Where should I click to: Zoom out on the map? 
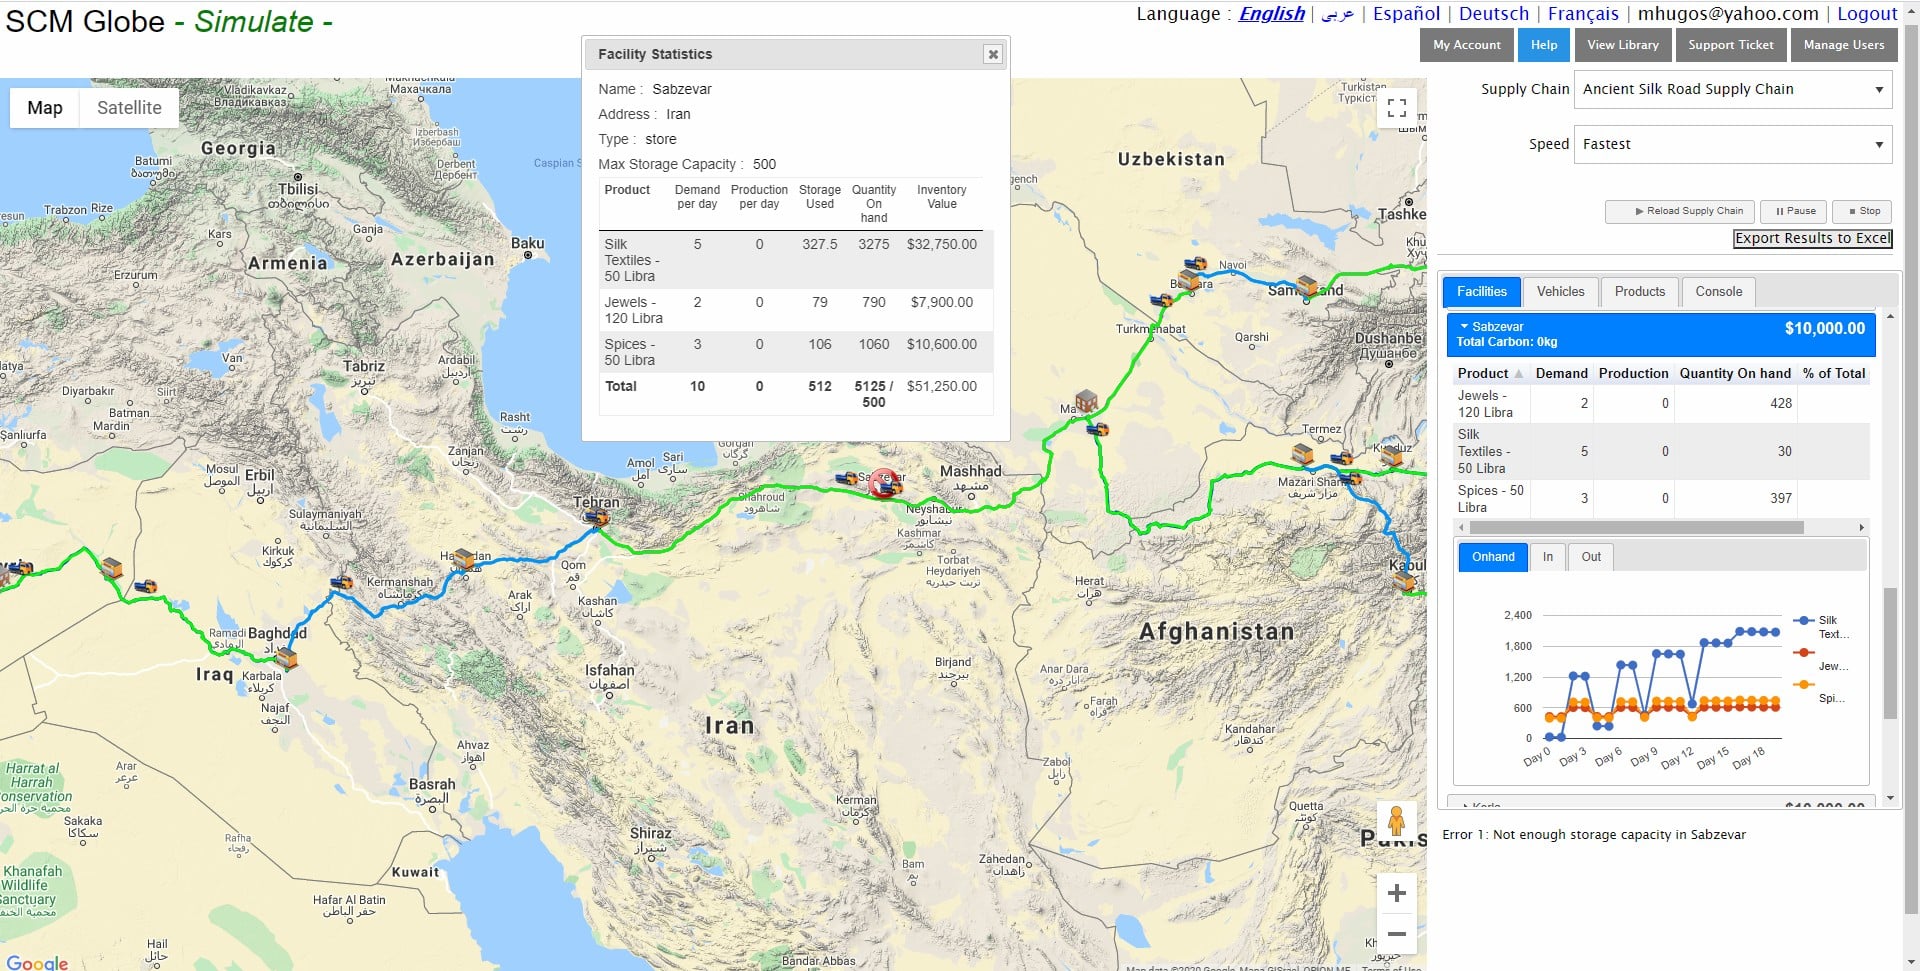pyautogui.click(x=1397, y=934)
